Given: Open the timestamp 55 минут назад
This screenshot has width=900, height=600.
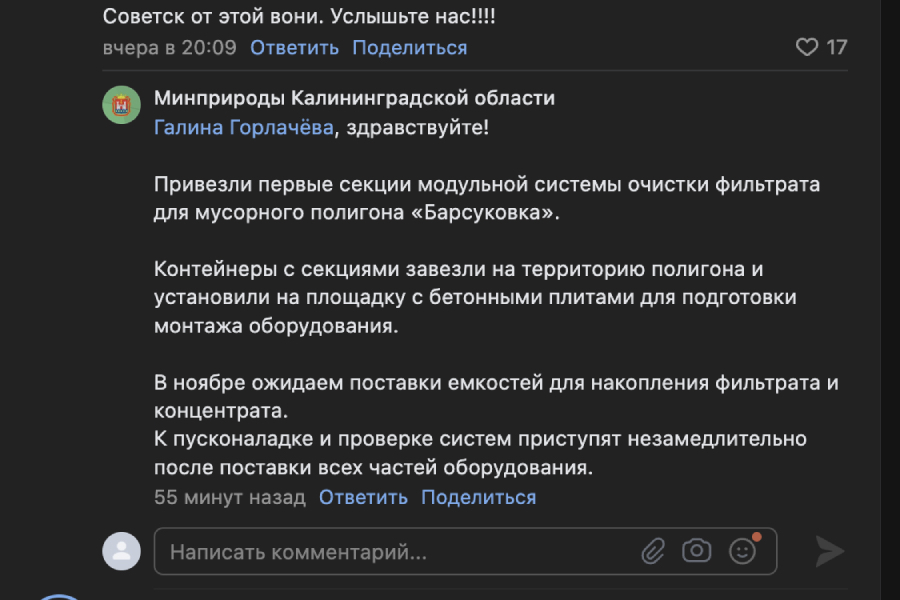Looking at the screenshot, I should (x=230, y=497).
